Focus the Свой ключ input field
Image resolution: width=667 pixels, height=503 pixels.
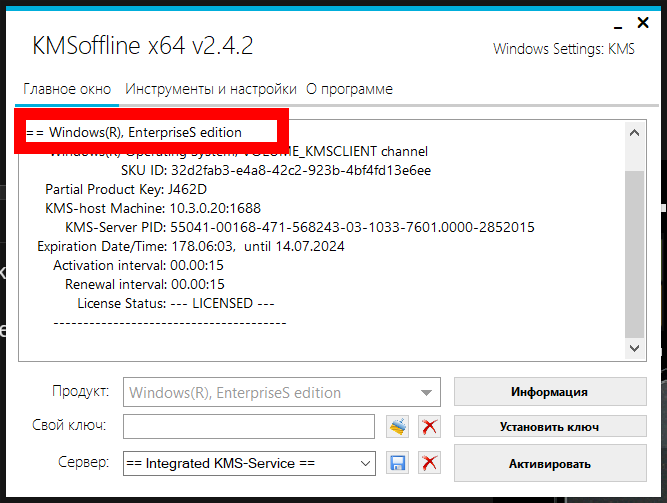(x=249, y=426)
